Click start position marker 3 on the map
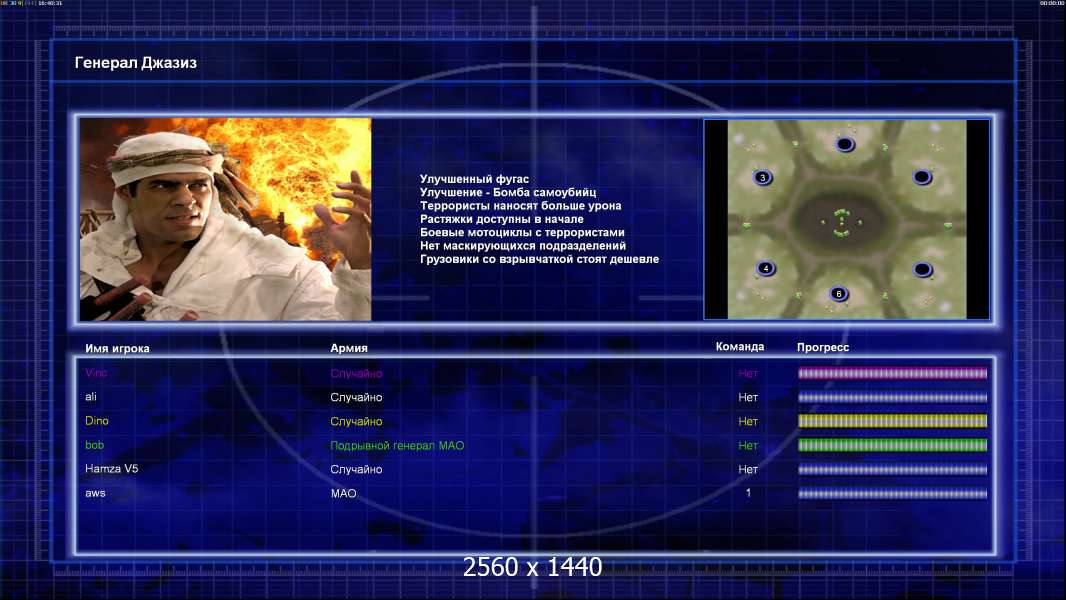This screenshot has height=600, width=1066. (763, 177)
